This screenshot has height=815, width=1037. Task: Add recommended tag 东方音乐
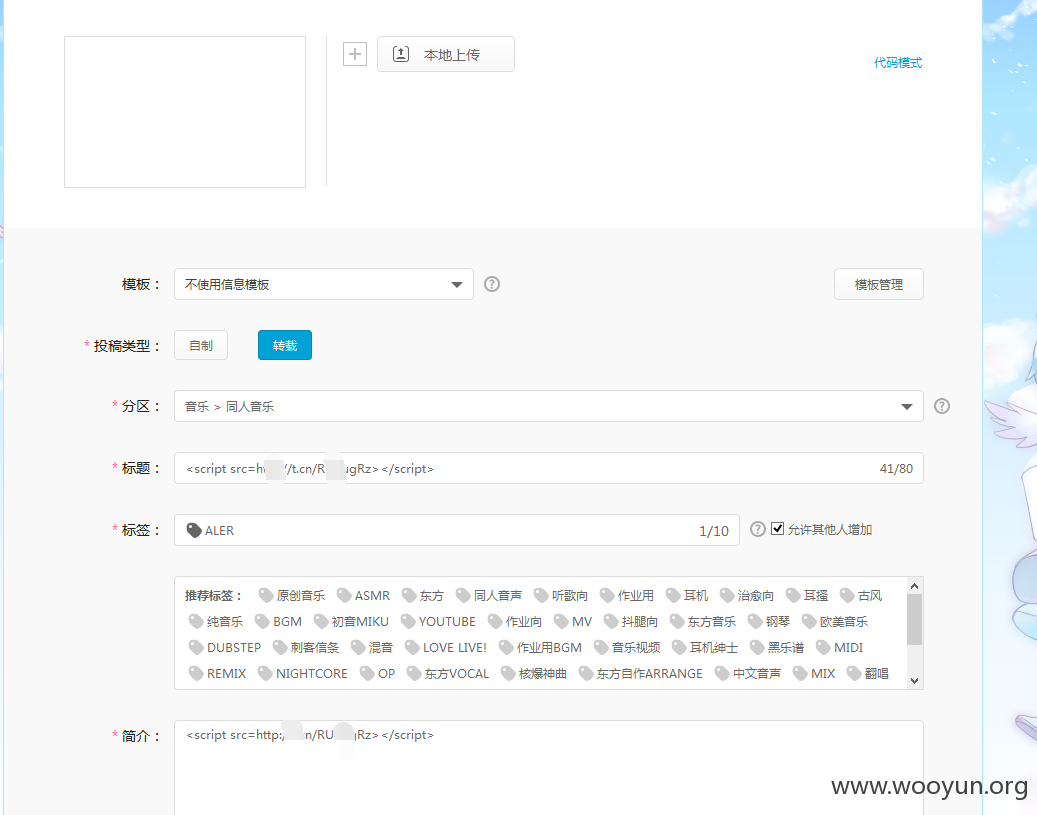pyautogui.click(x=702, y=621)
